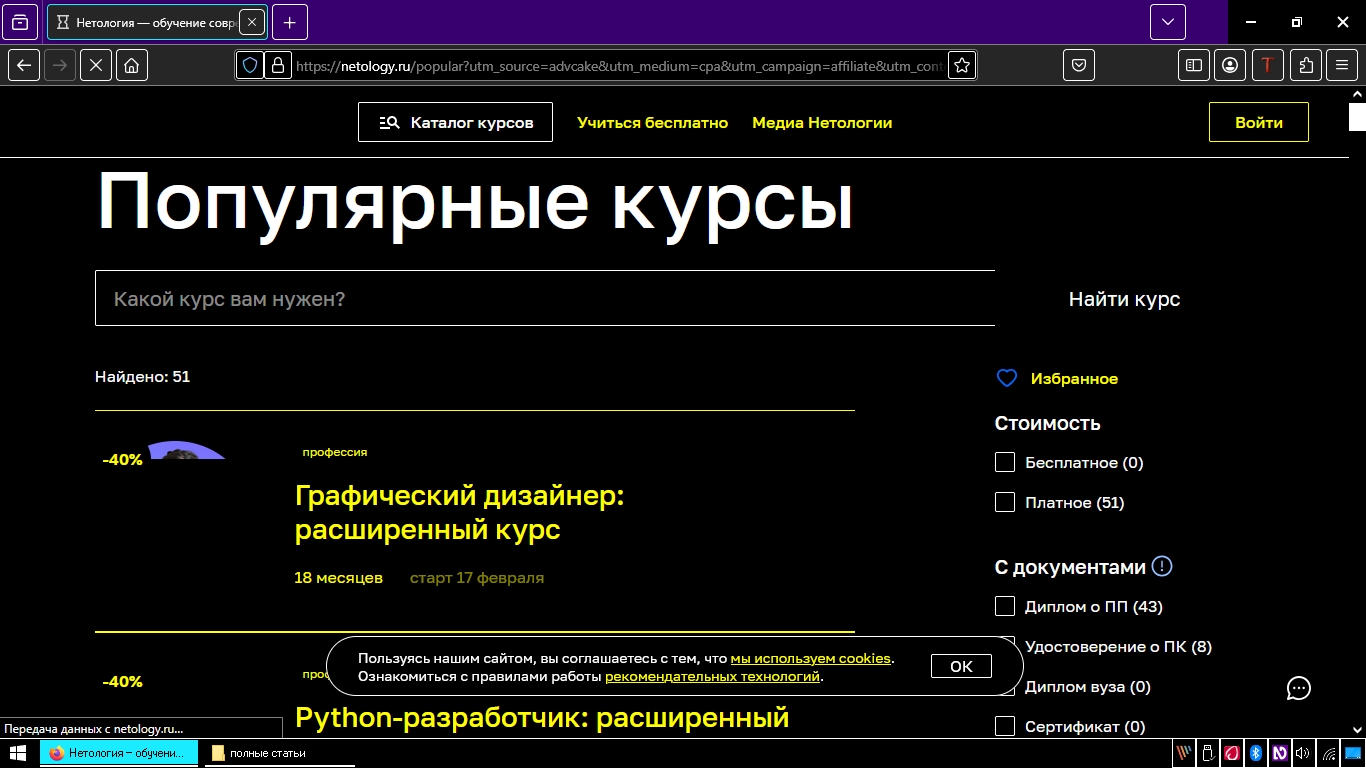Select the Удостоверение о ПК (8) filter label
The image size is (1366, 768).
point(1118,646)
